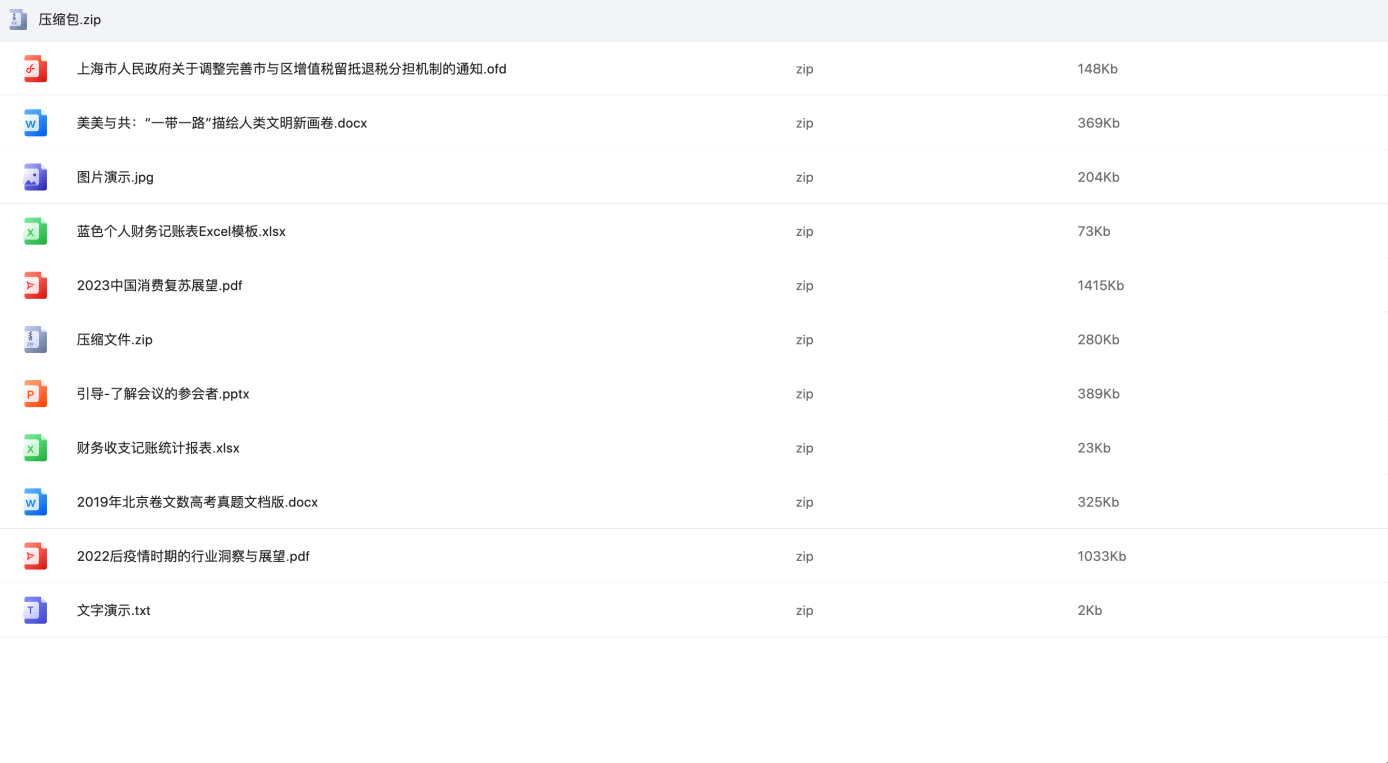Viewport: 1388px width, 763px height.
Task: Click the PDF icon for 2022后疫情时期 file
Action: tap(35, 556)
